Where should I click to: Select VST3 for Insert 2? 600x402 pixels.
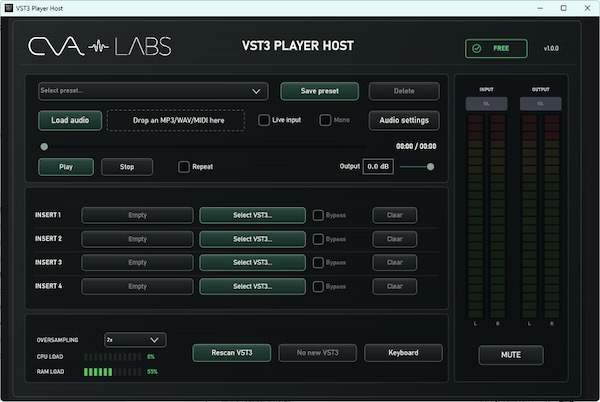coord(253,239)
